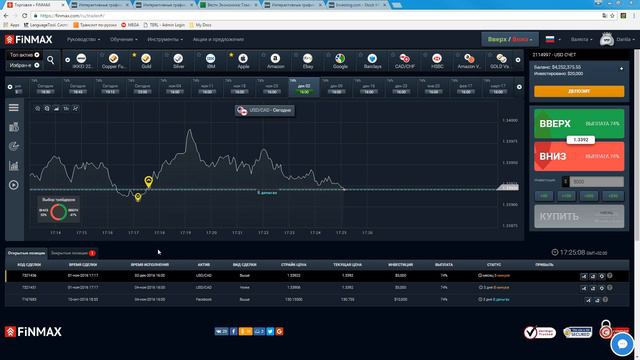640x360 pixels.
Task: Open the 'Инструменты' dropdown menu
Action: pos(165,40)
